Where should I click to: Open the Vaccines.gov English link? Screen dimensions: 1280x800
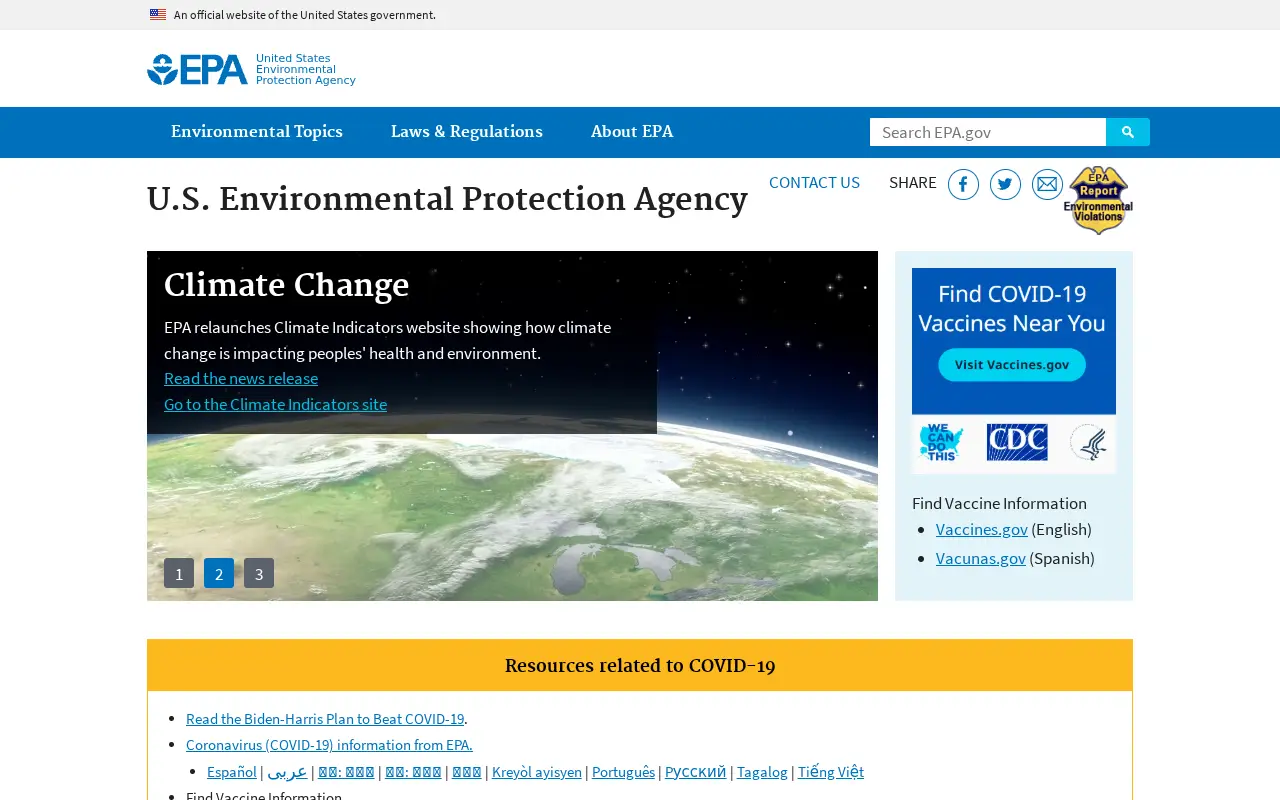point(982,529)
